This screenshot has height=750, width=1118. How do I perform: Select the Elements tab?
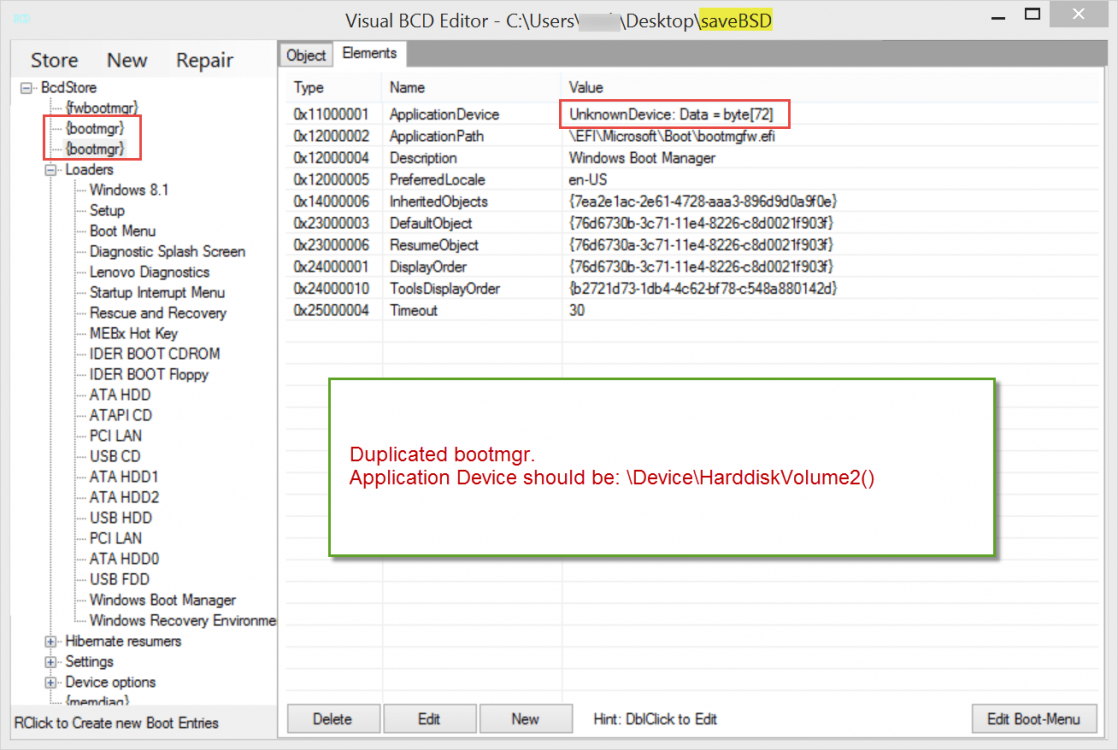point(369,54)
